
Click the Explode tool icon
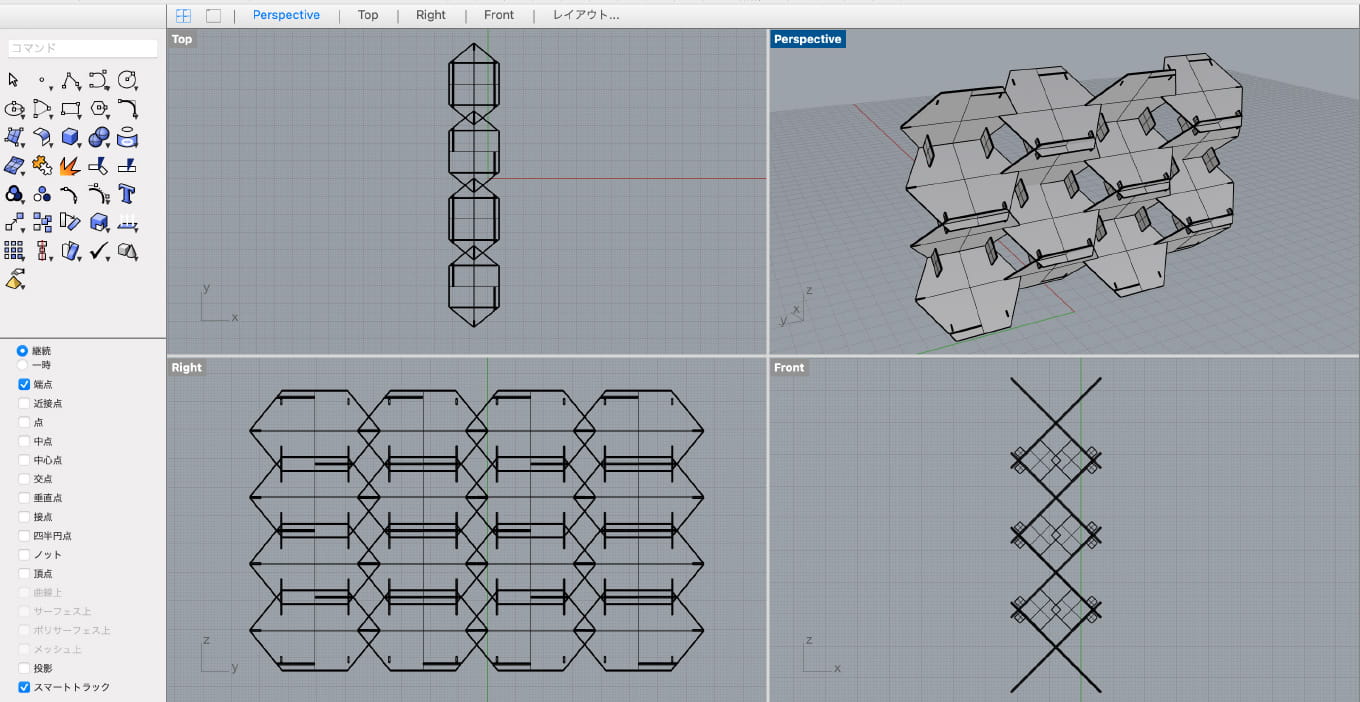coord(70,165)
